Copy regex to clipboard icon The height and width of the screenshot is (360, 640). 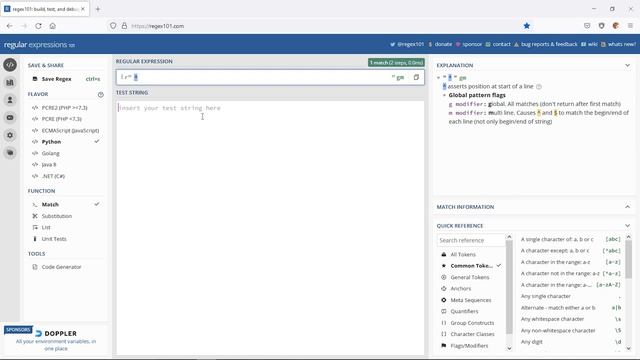coord(416,77)
